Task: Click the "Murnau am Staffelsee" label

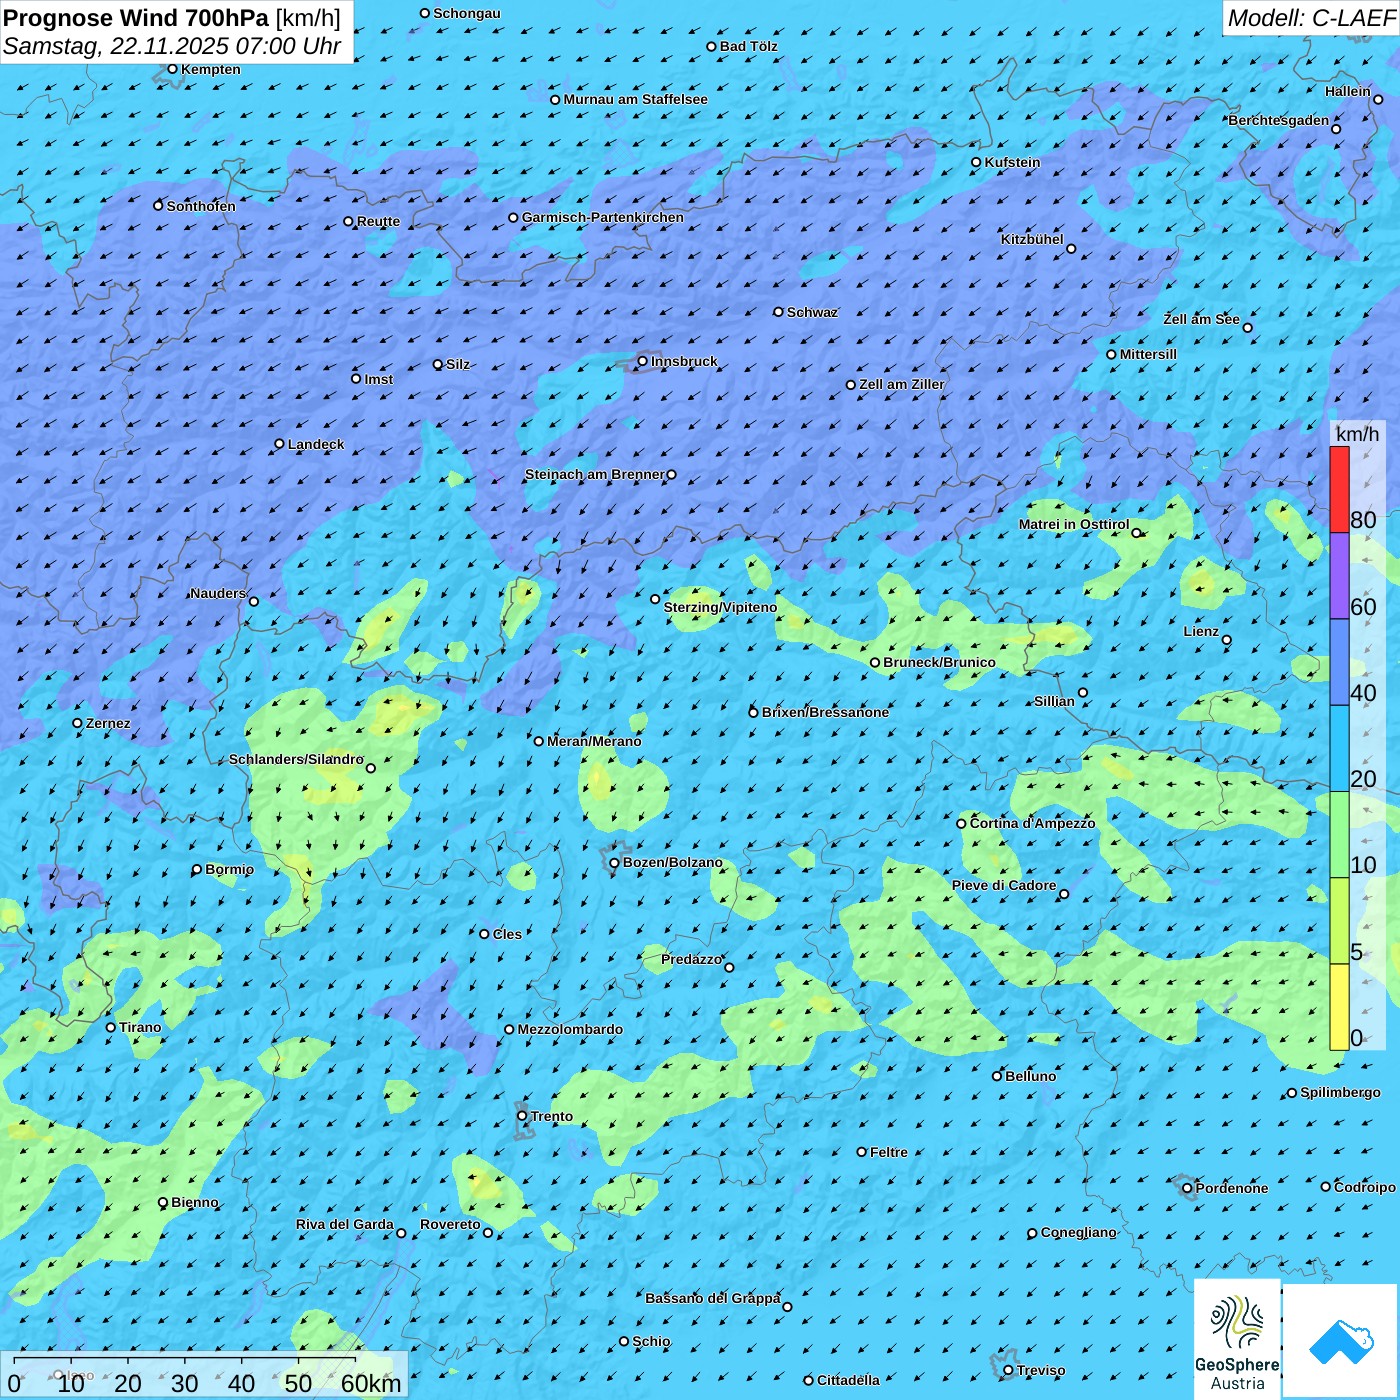Action: pyautogui.click(x=635, y=99)
